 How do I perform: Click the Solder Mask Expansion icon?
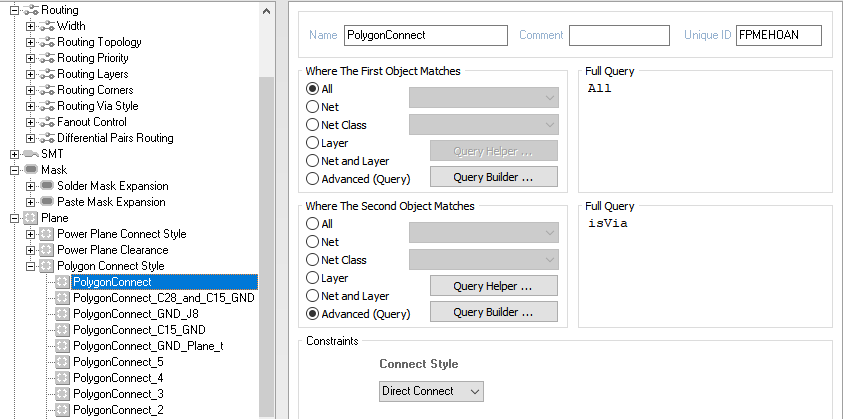click(46, 186)
